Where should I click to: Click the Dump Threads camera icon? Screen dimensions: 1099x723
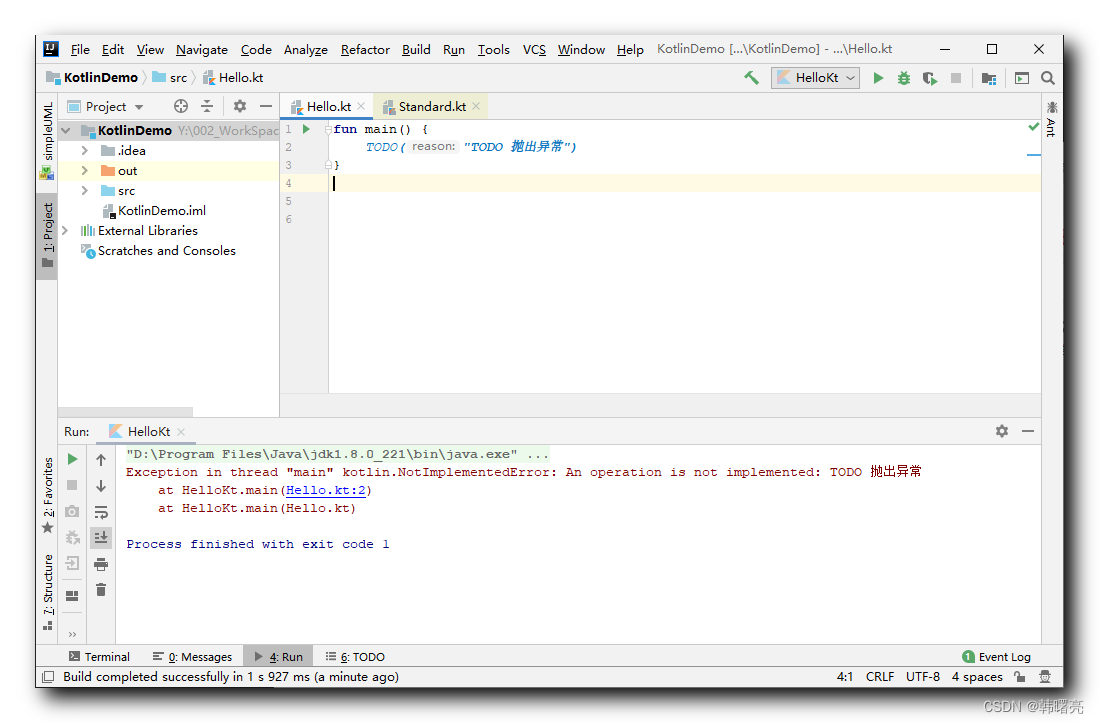click(x=72, y=511)
